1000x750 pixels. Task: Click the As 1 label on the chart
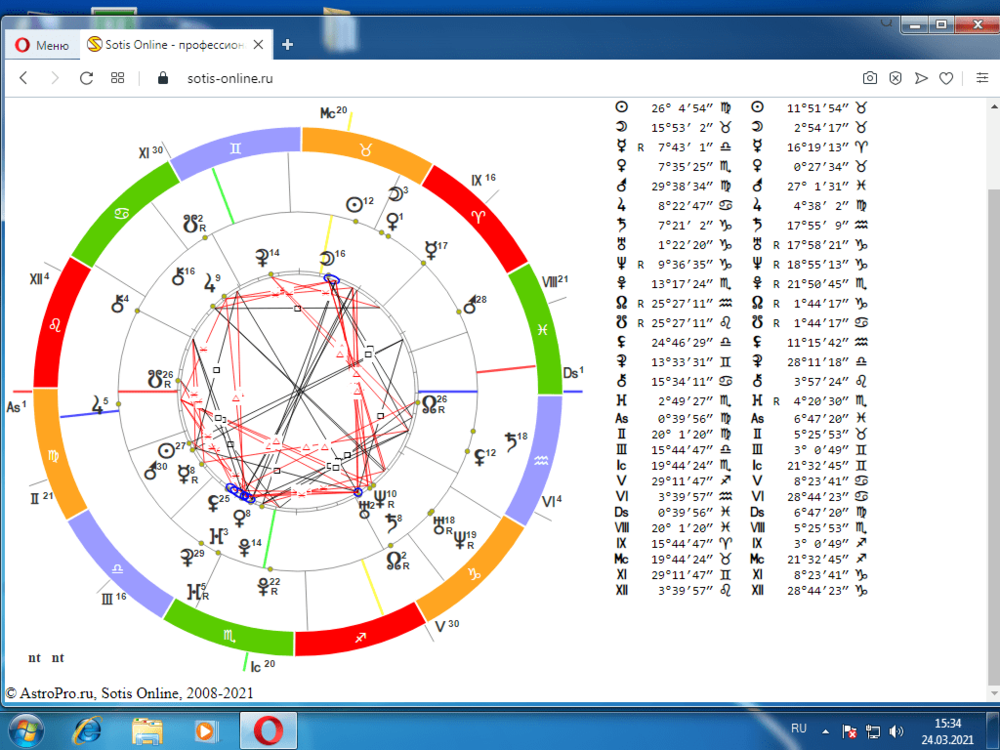pos(17,406)
